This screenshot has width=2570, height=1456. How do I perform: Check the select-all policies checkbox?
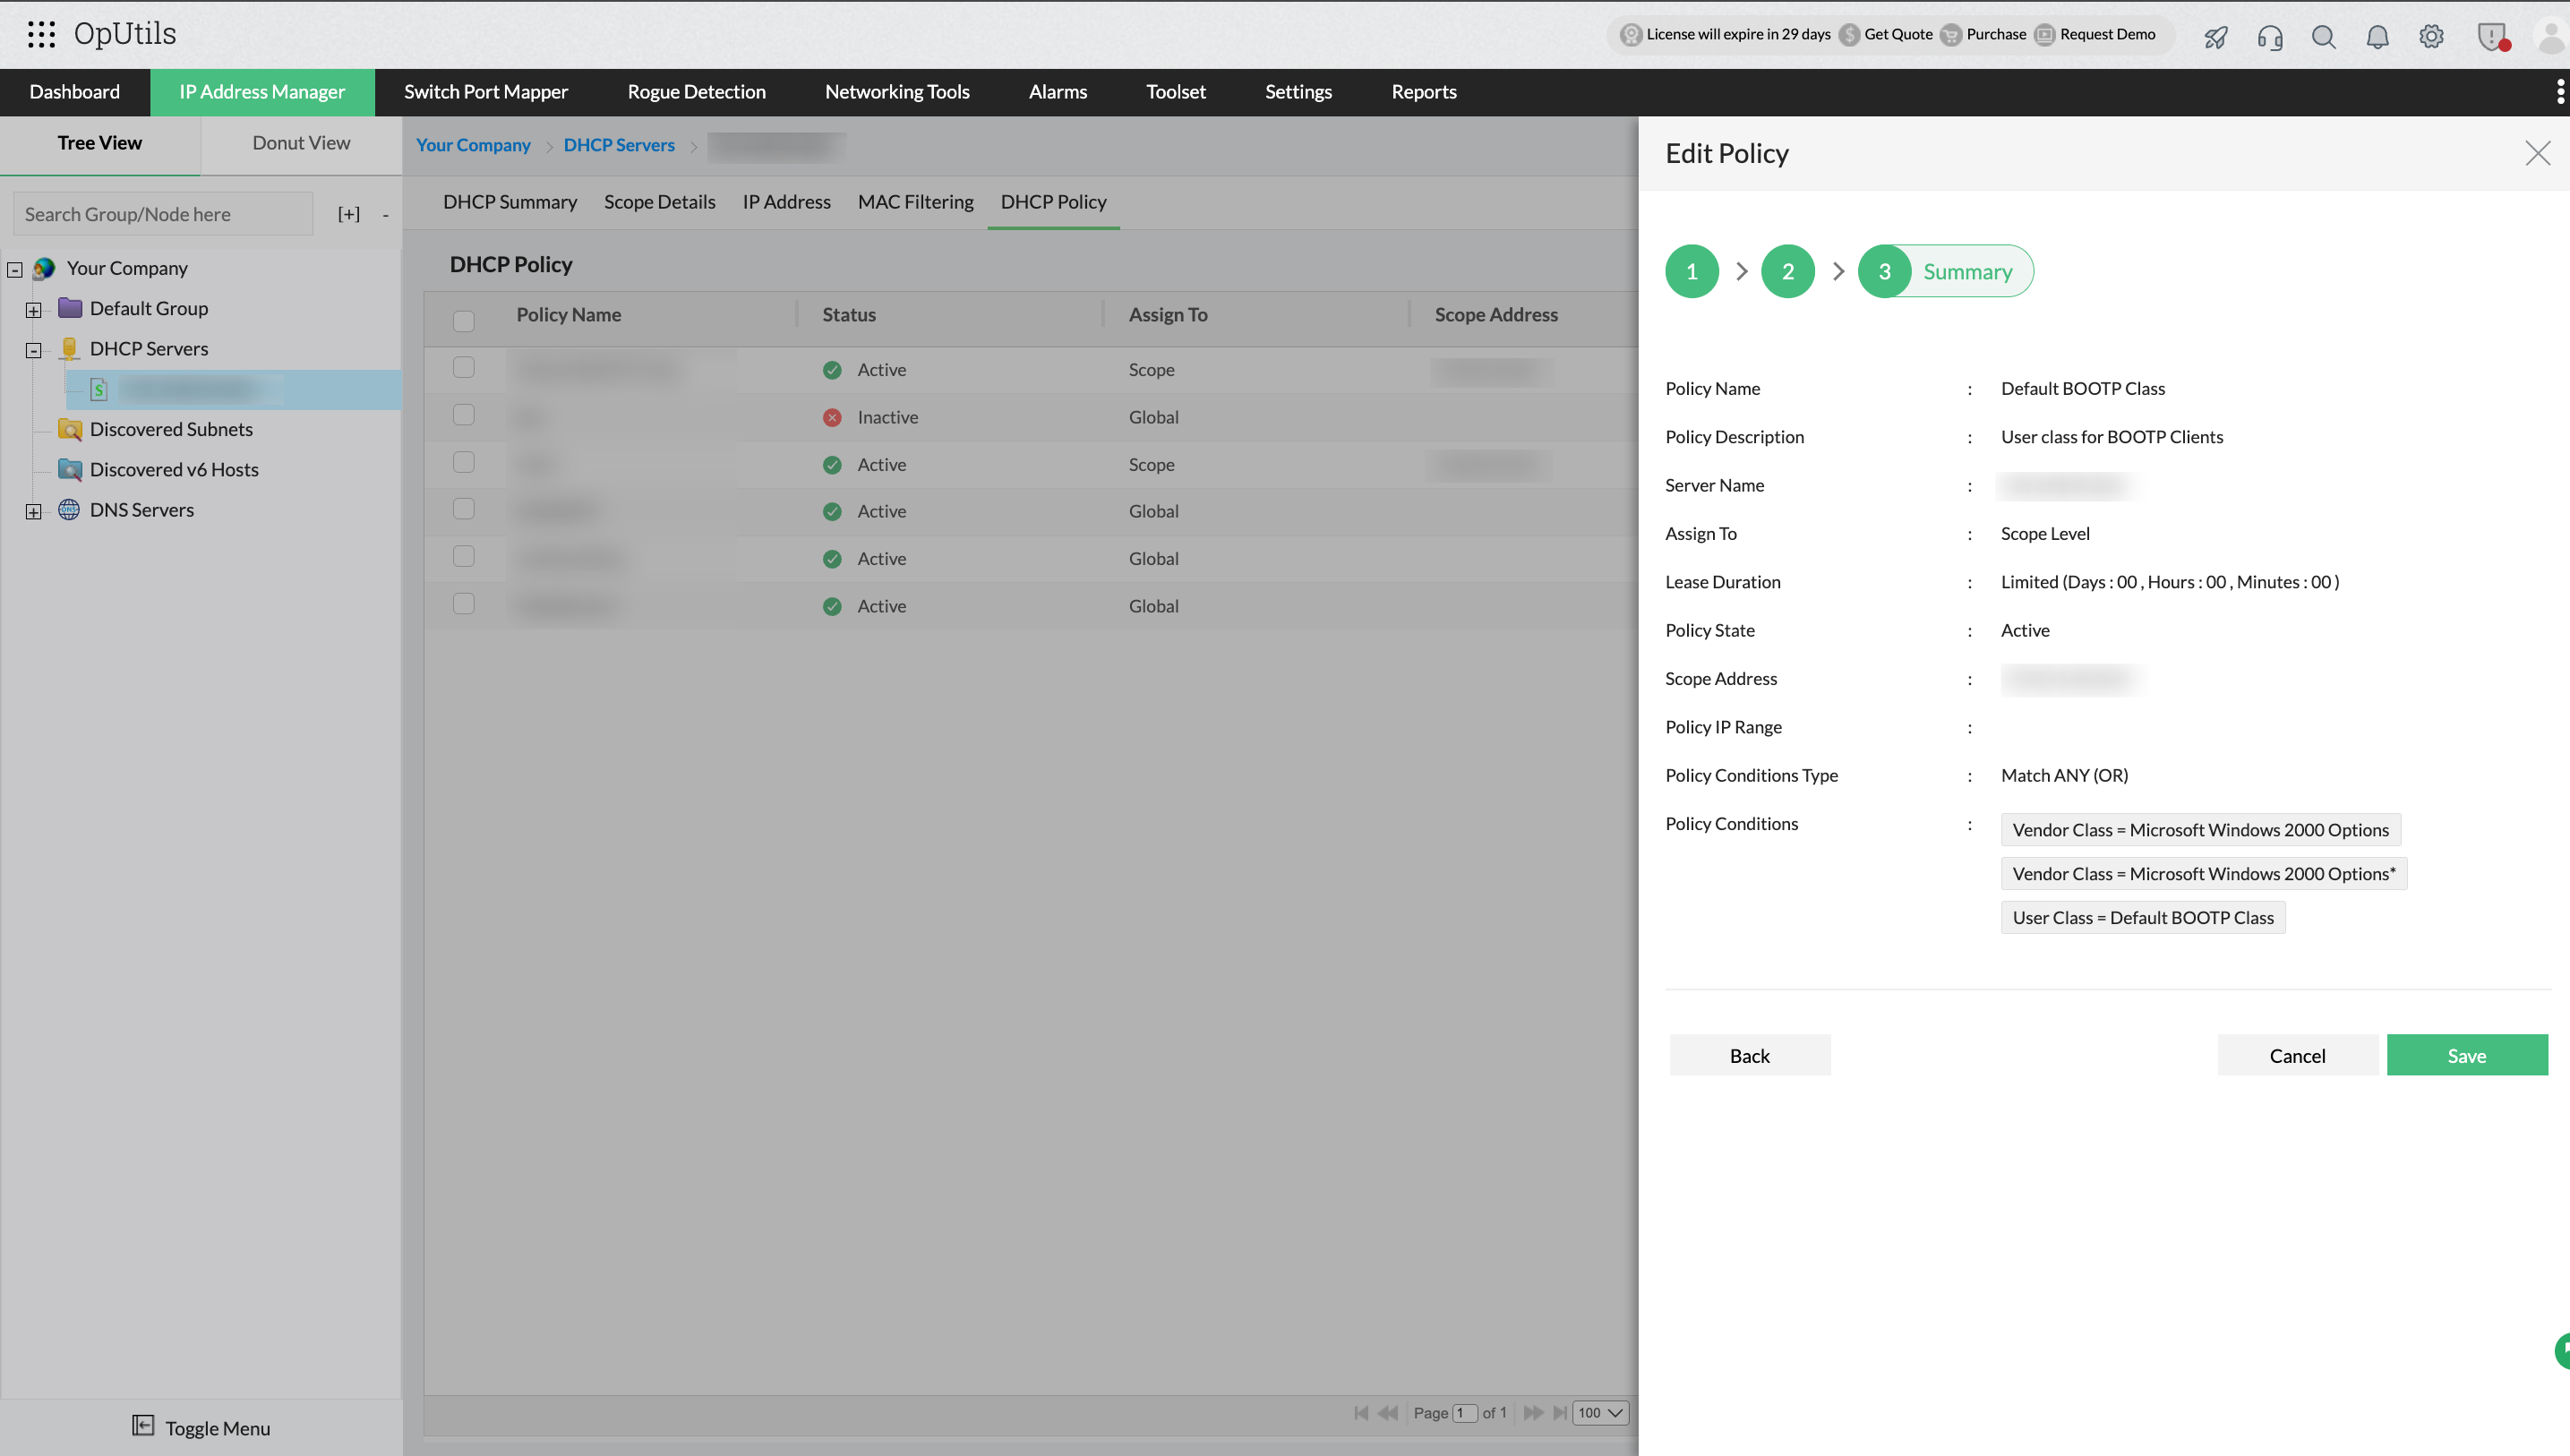pos(463,321)
